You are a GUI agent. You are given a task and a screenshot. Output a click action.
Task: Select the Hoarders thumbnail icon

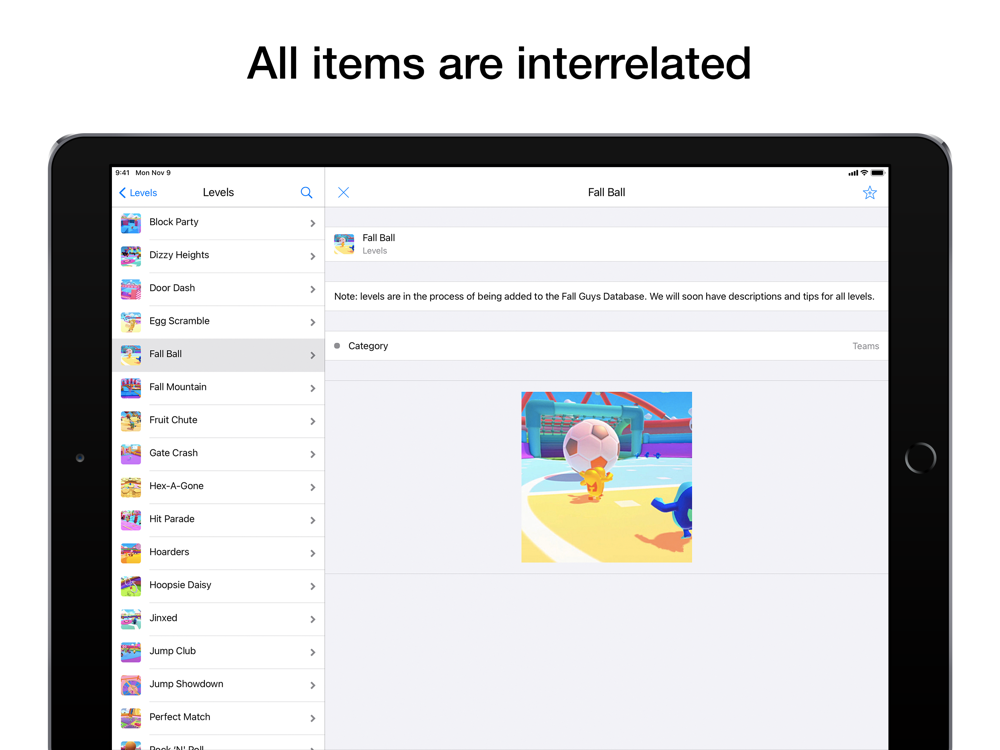pyautogui.click(x=131, y=554)
